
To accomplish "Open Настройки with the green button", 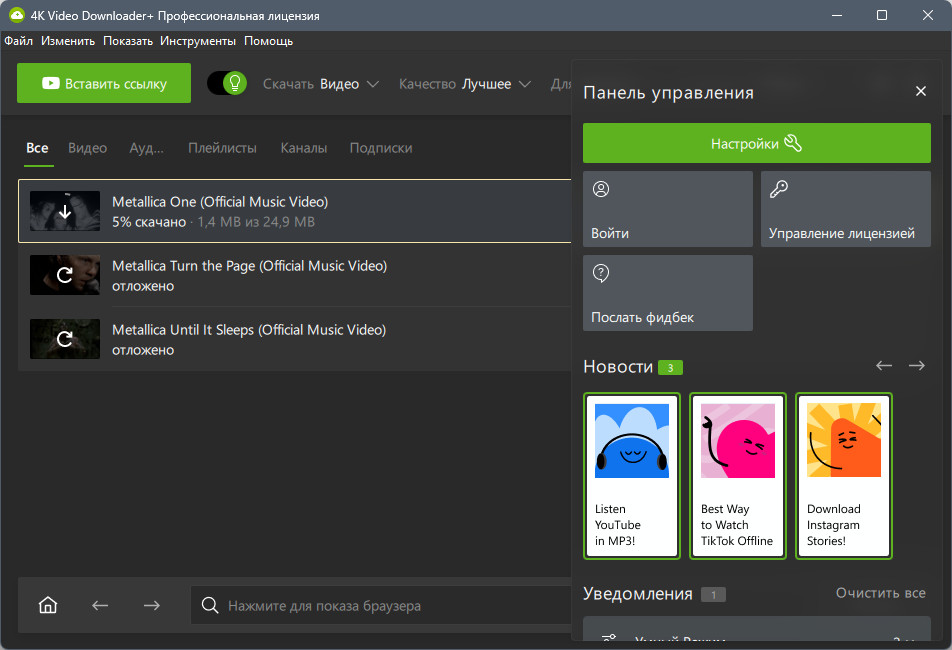I will tap(756, 143).
